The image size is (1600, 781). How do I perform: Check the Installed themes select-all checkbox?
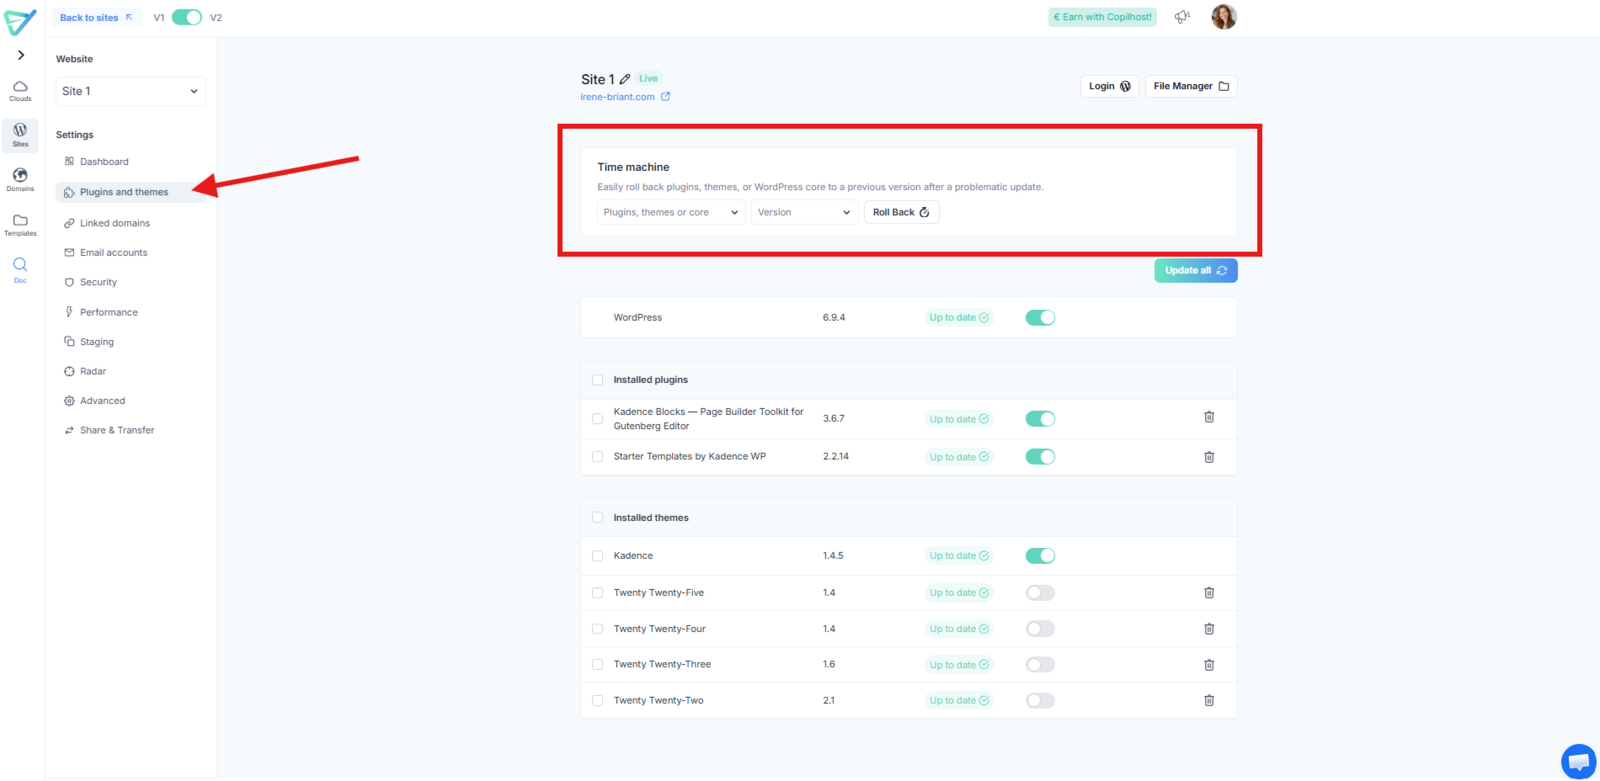(598, 518)
